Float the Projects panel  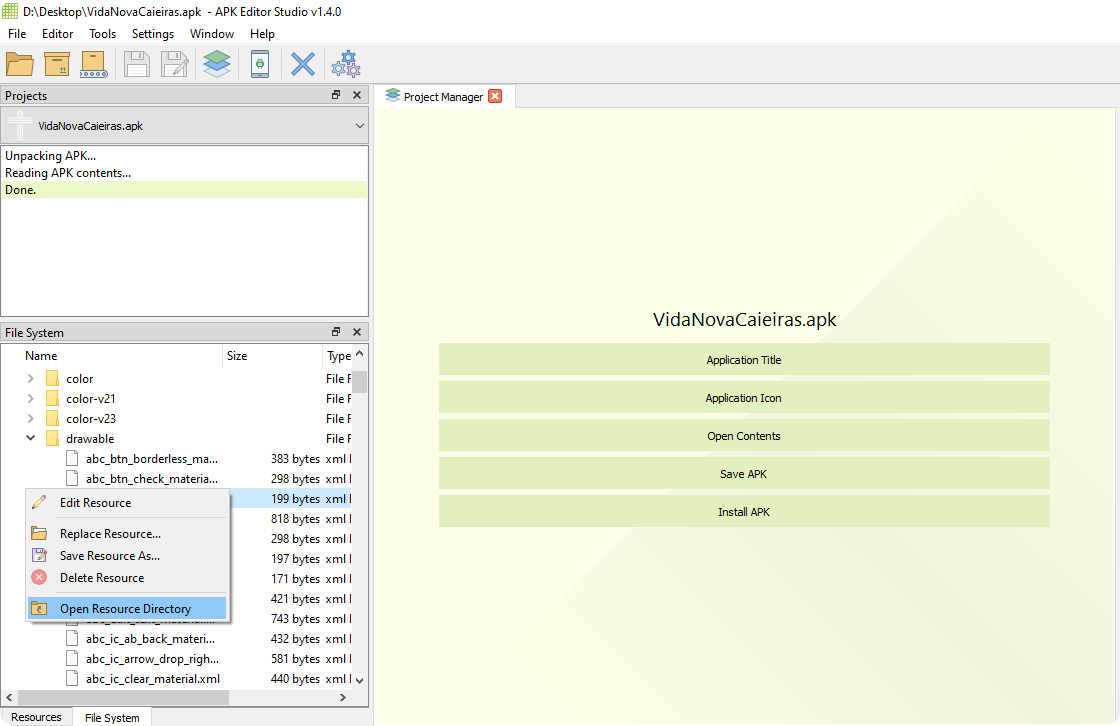click(x=336, y=96)
